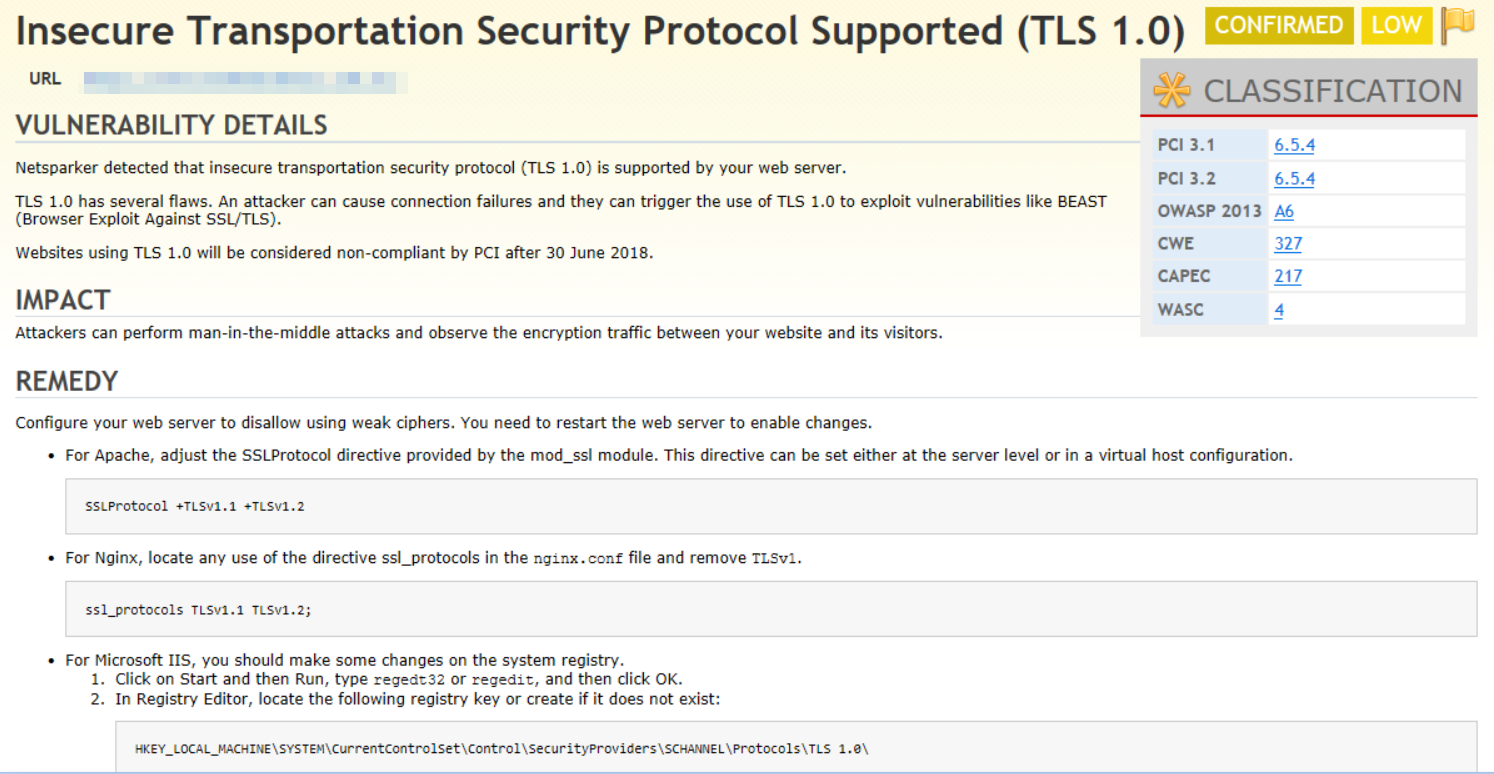
Task: Click the VULNERABILITY DETAILS heading
Action: pyautogui.click(x=171, y=125)
